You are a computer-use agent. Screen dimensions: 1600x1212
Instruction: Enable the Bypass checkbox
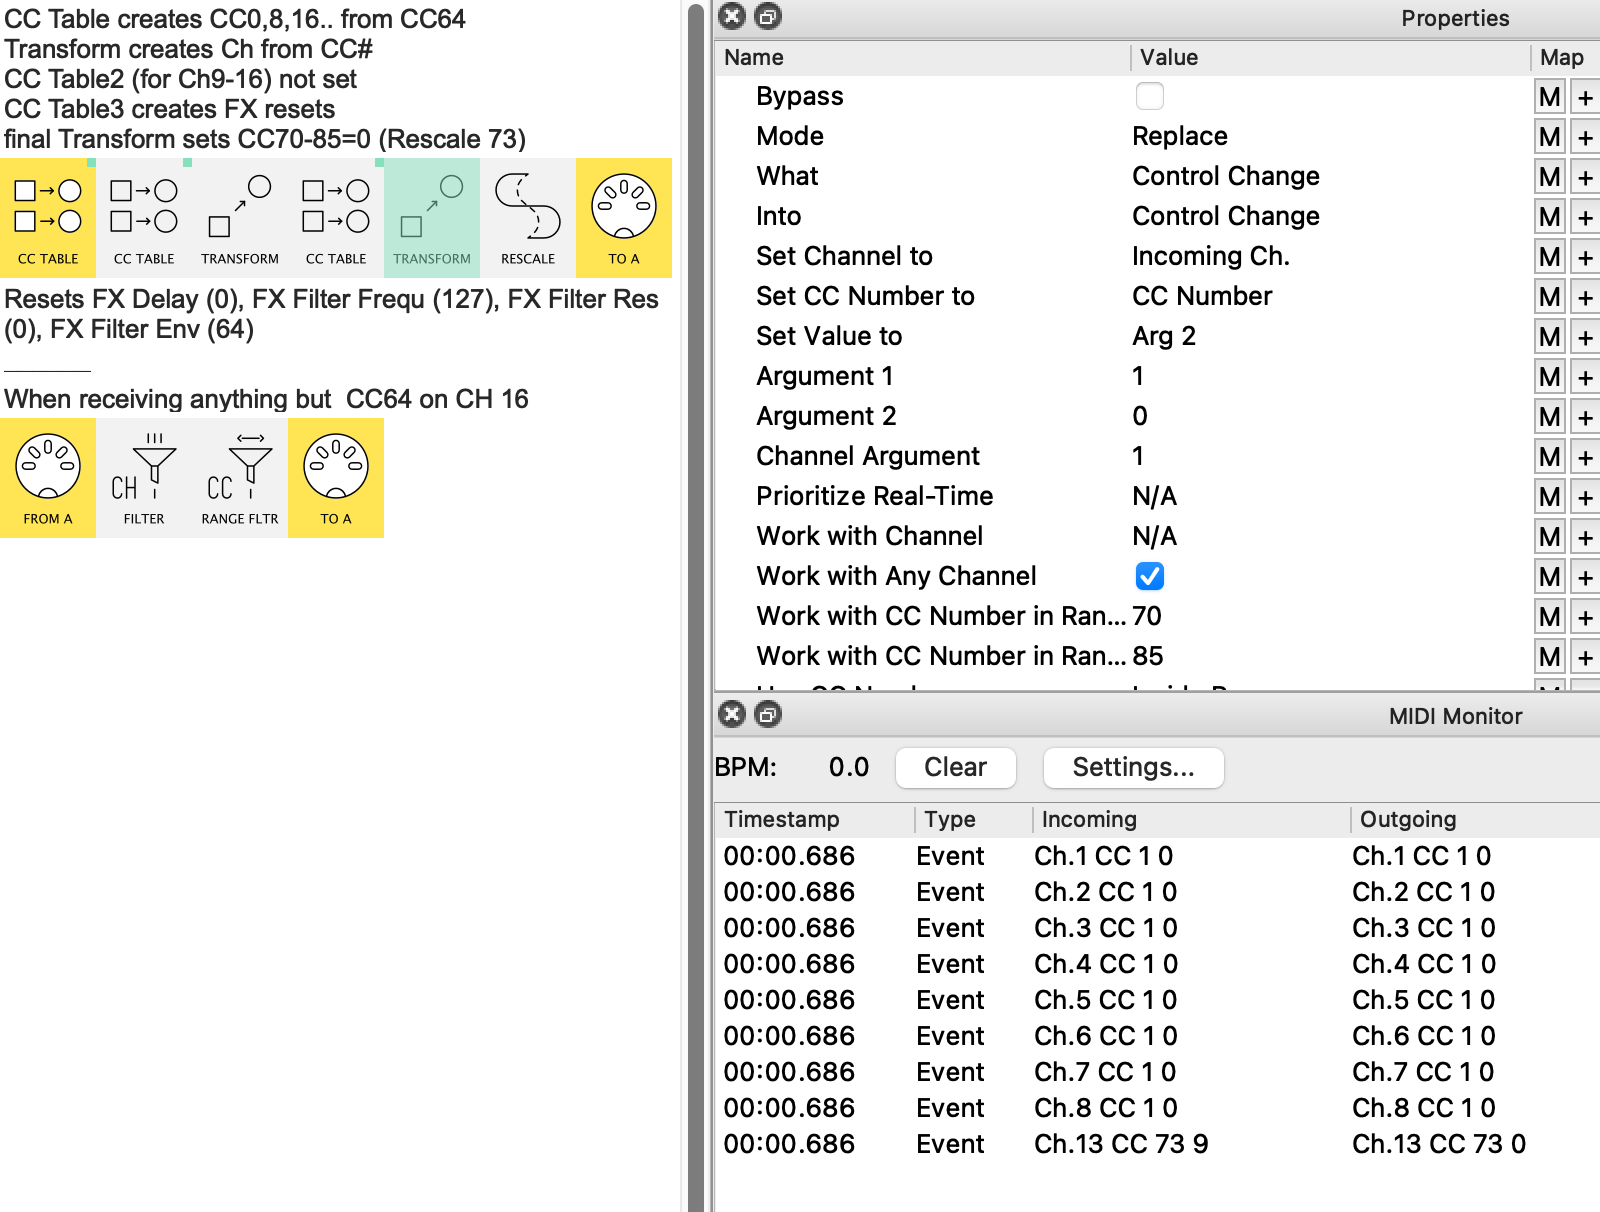[1150, 96]
